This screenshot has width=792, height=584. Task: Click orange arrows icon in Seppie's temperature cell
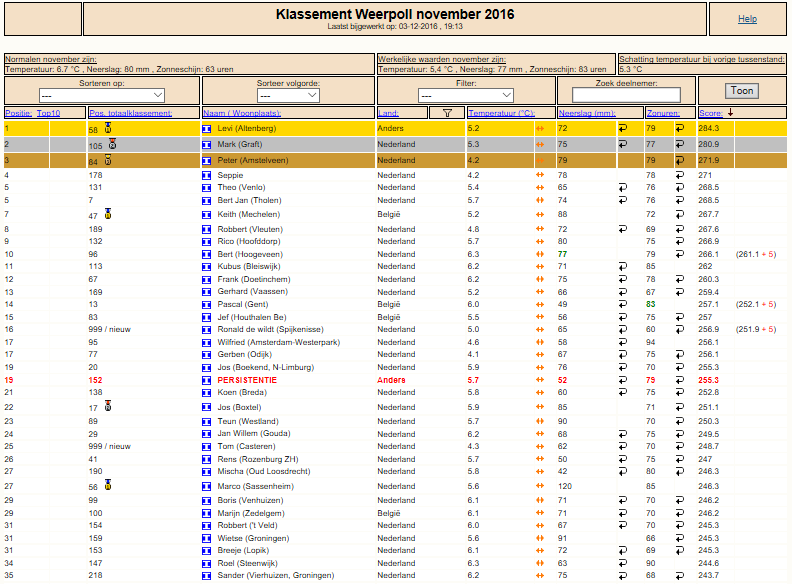pos(540,175)
